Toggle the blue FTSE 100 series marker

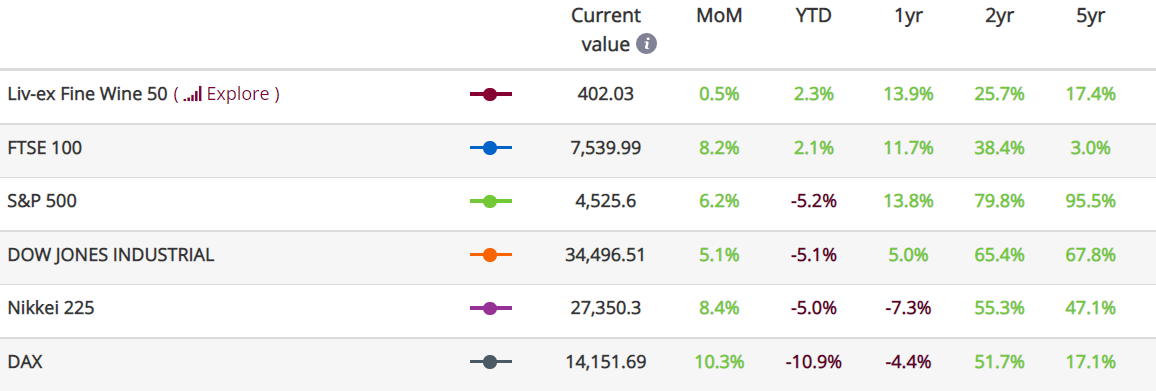pos(490,148)
